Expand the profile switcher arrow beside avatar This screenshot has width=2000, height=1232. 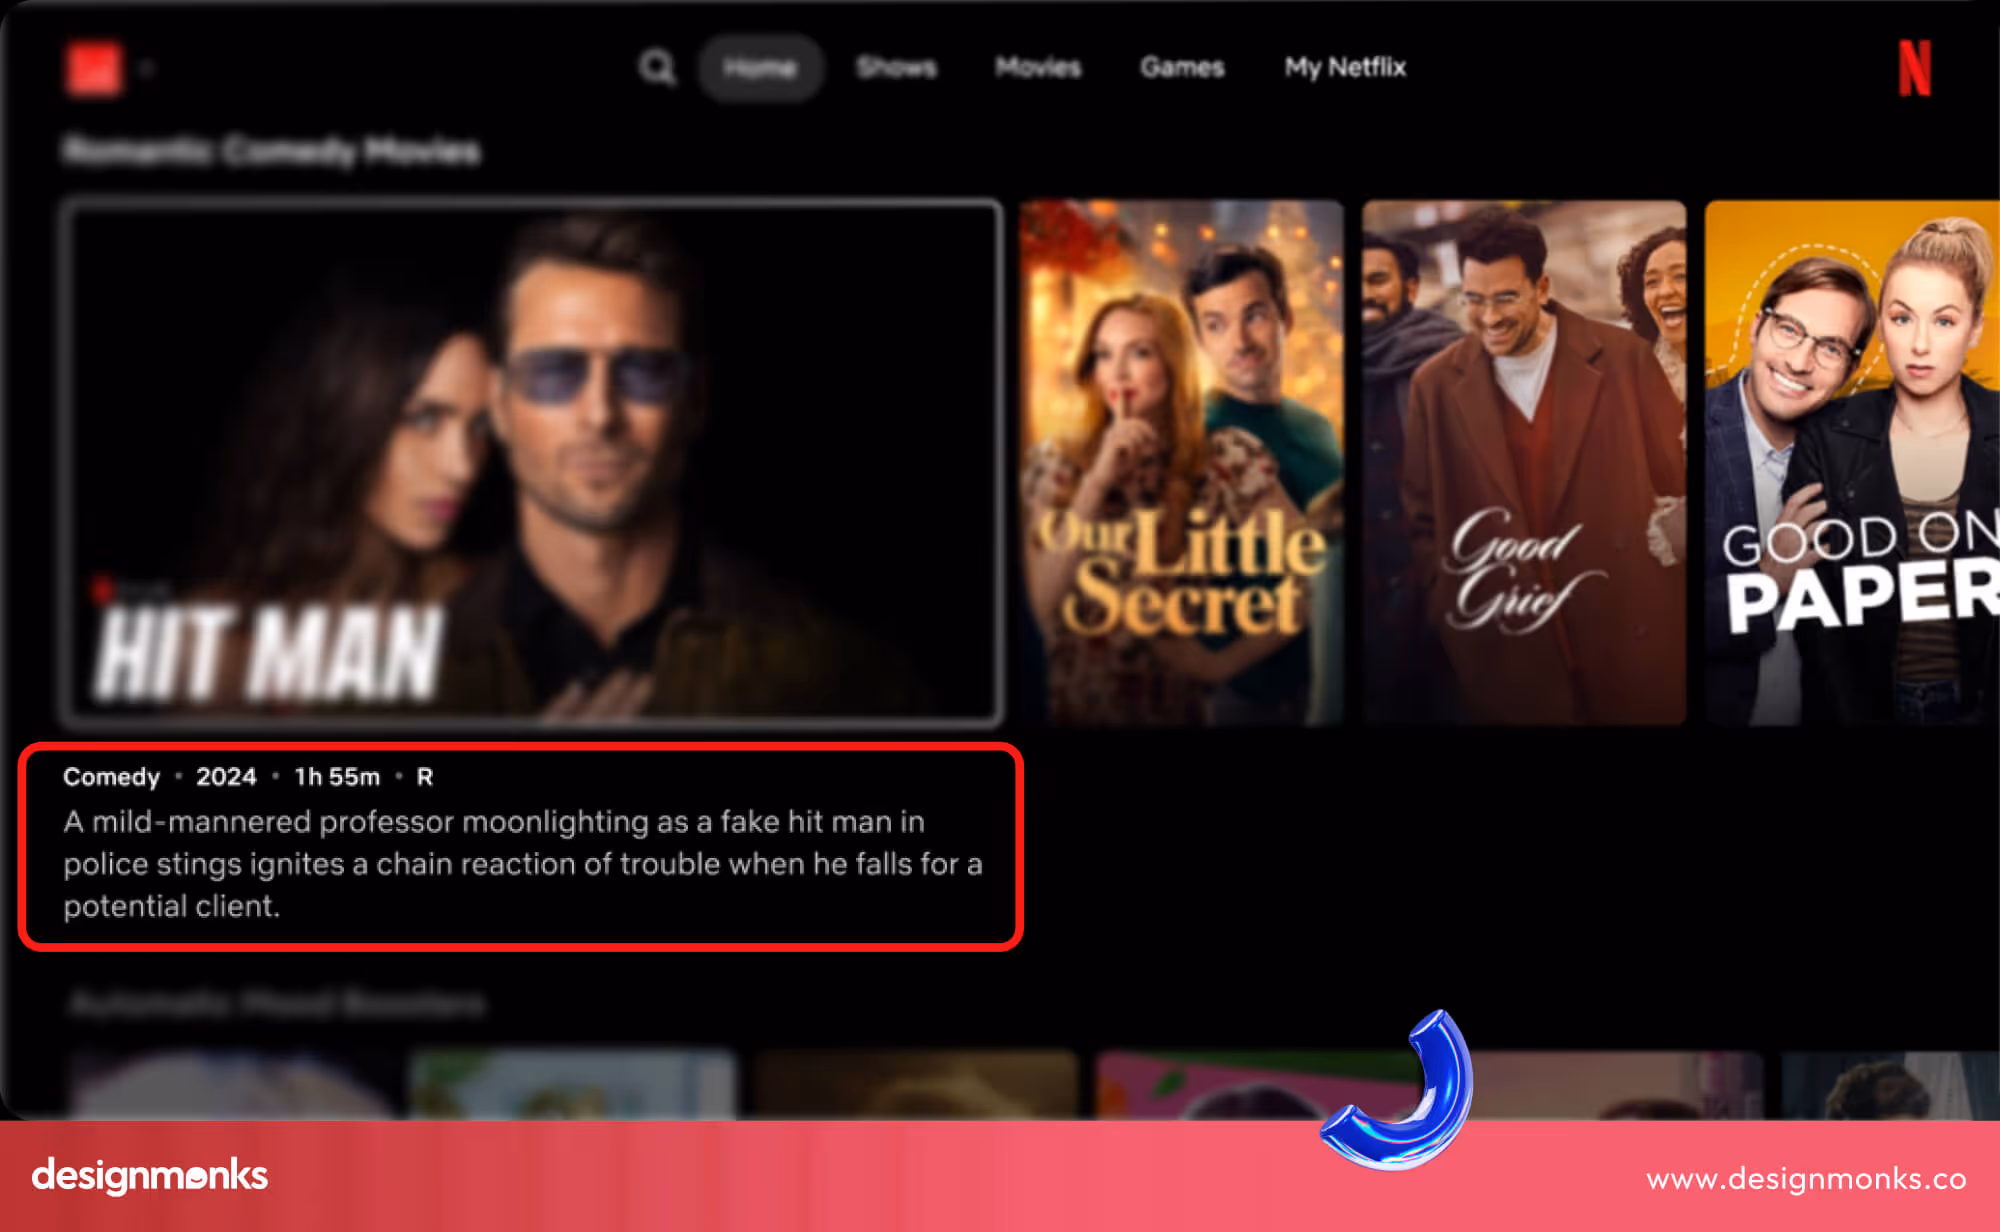coord(147,69)
